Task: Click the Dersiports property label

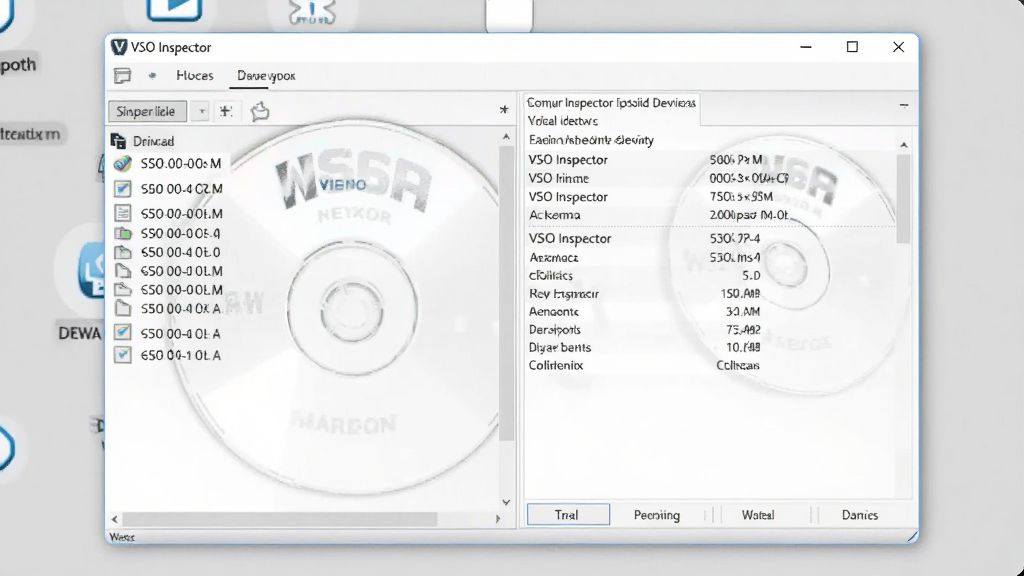Action: coord(554,330)
